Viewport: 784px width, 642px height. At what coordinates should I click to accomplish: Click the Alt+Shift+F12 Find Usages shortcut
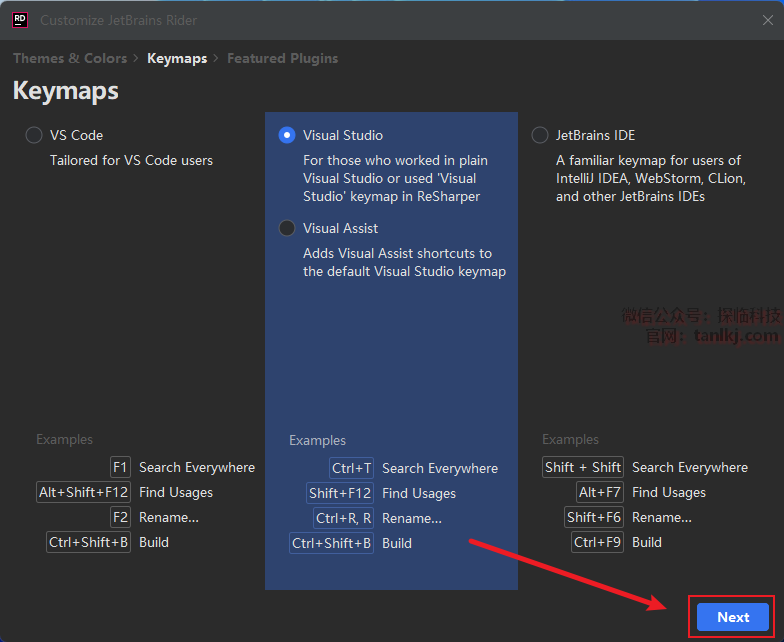pos(84,492)
